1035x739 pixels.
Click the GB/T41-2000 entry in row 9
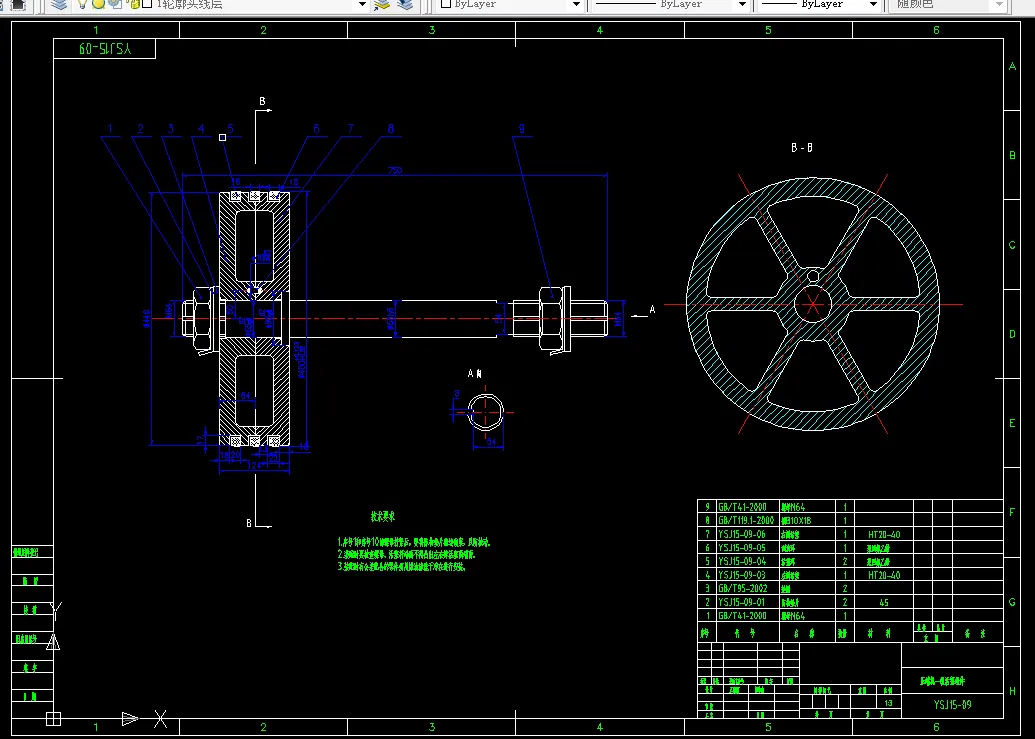(x=742, y=507)
